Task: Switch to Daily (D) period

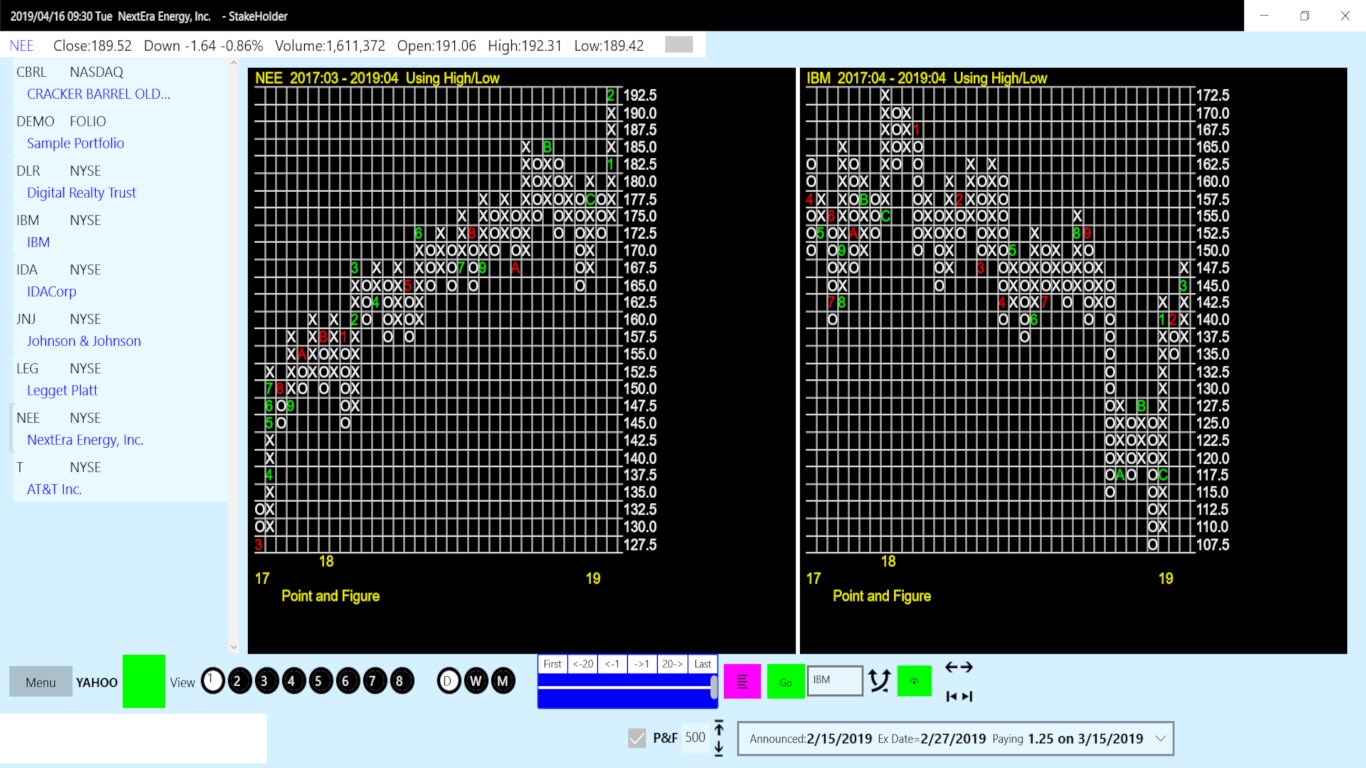Action: tap(449, 681)
